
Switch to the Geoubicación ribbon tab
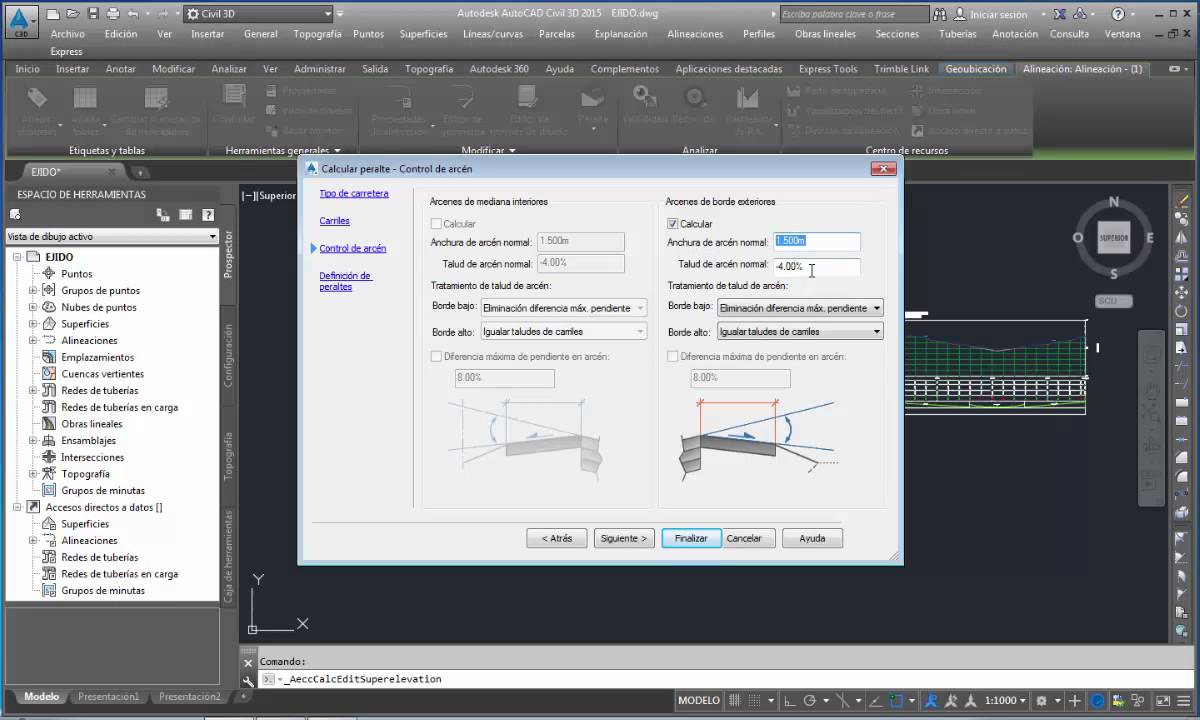[x=976, y=69]
